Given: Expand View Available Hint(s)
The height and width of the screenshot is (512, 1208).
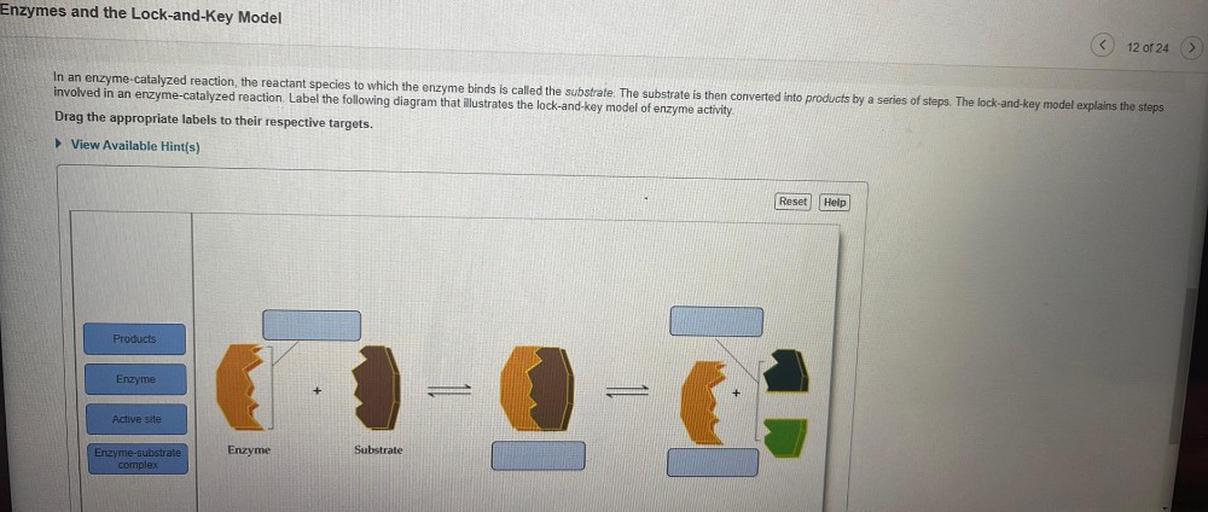Looking at the screenshot, I should (x=128, y=145).
